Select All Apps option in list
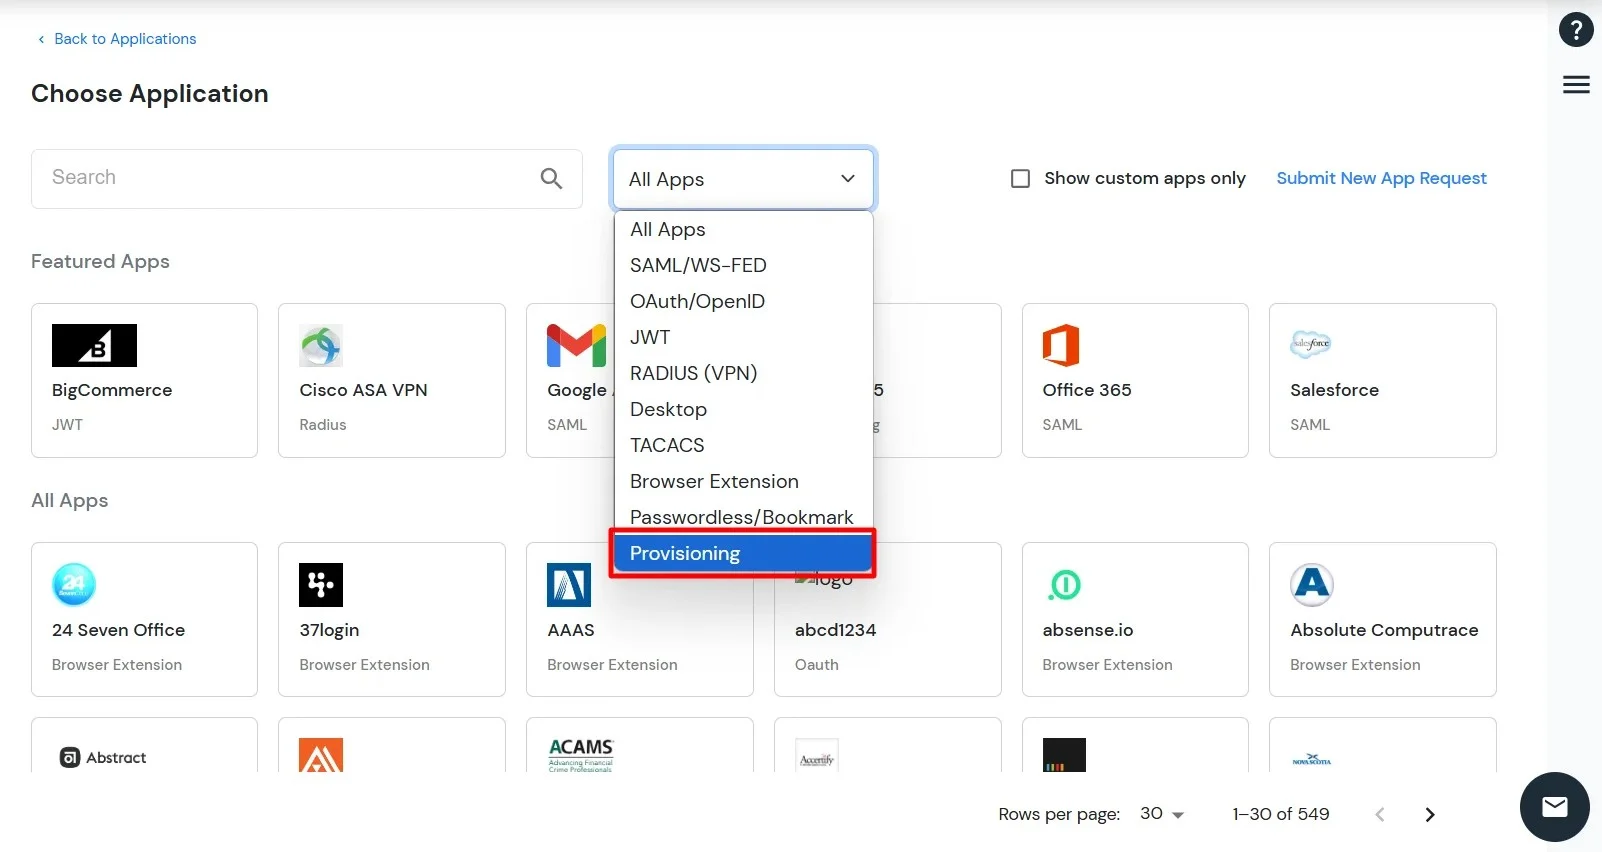Screen dimensions: 1602x852 point(743,229)
